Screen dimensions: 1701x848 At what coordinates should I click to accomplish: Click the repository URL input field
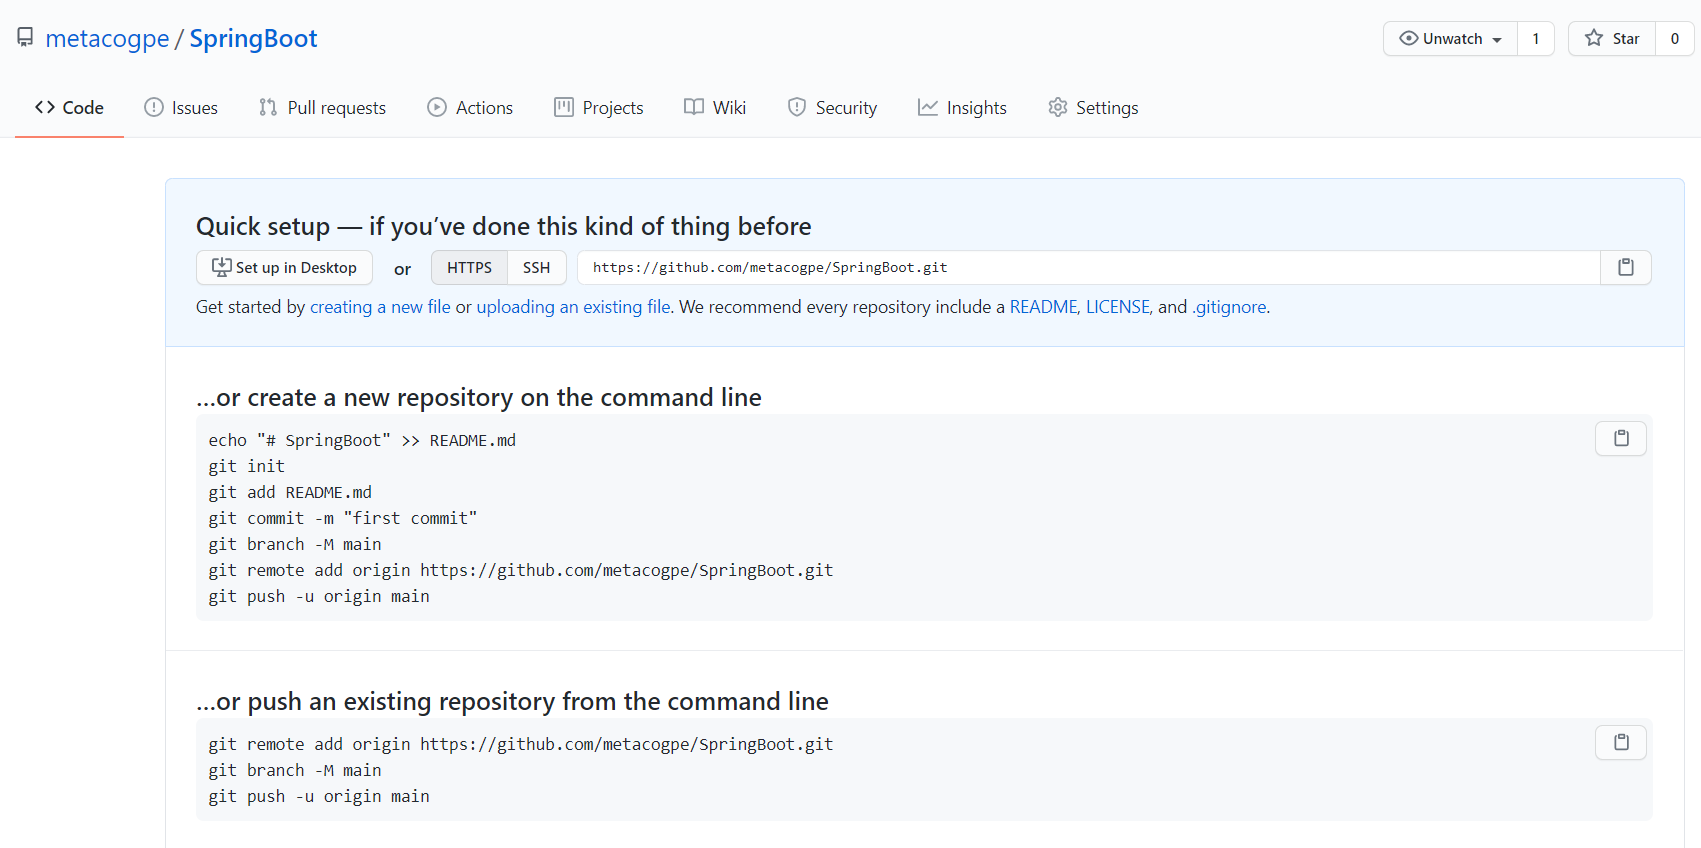(x=1089, y=267)
